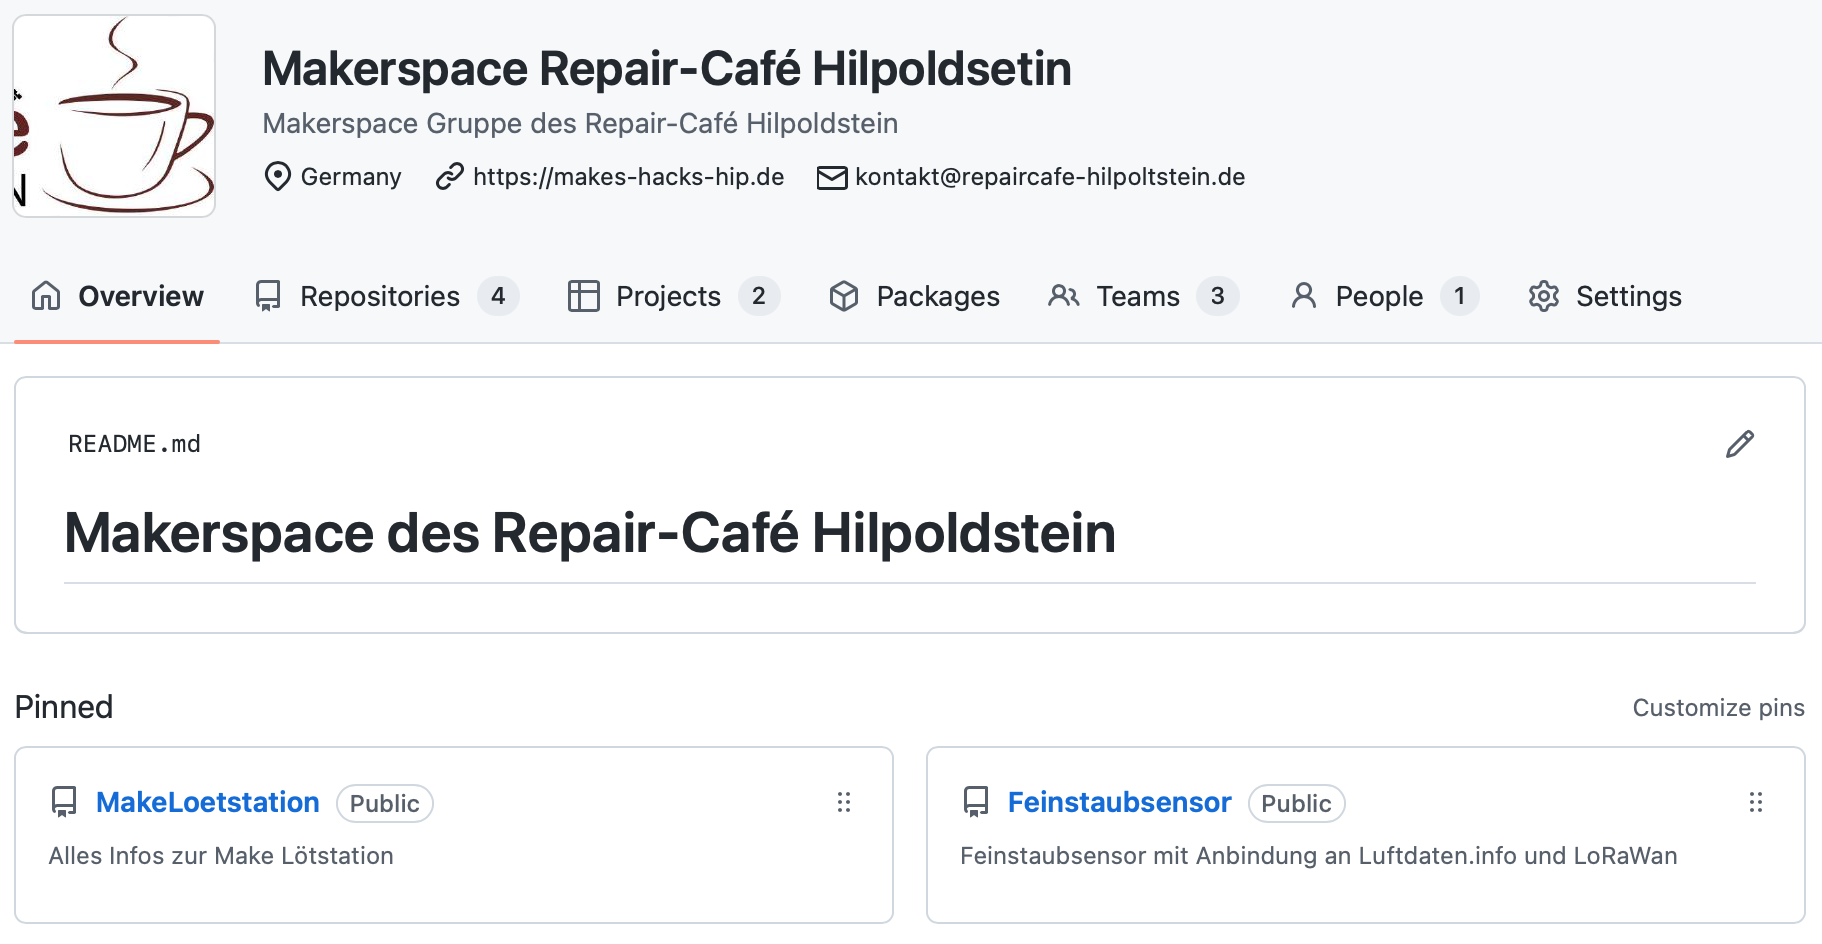Switch to the Repositories tab

click(x=386, y=296)
